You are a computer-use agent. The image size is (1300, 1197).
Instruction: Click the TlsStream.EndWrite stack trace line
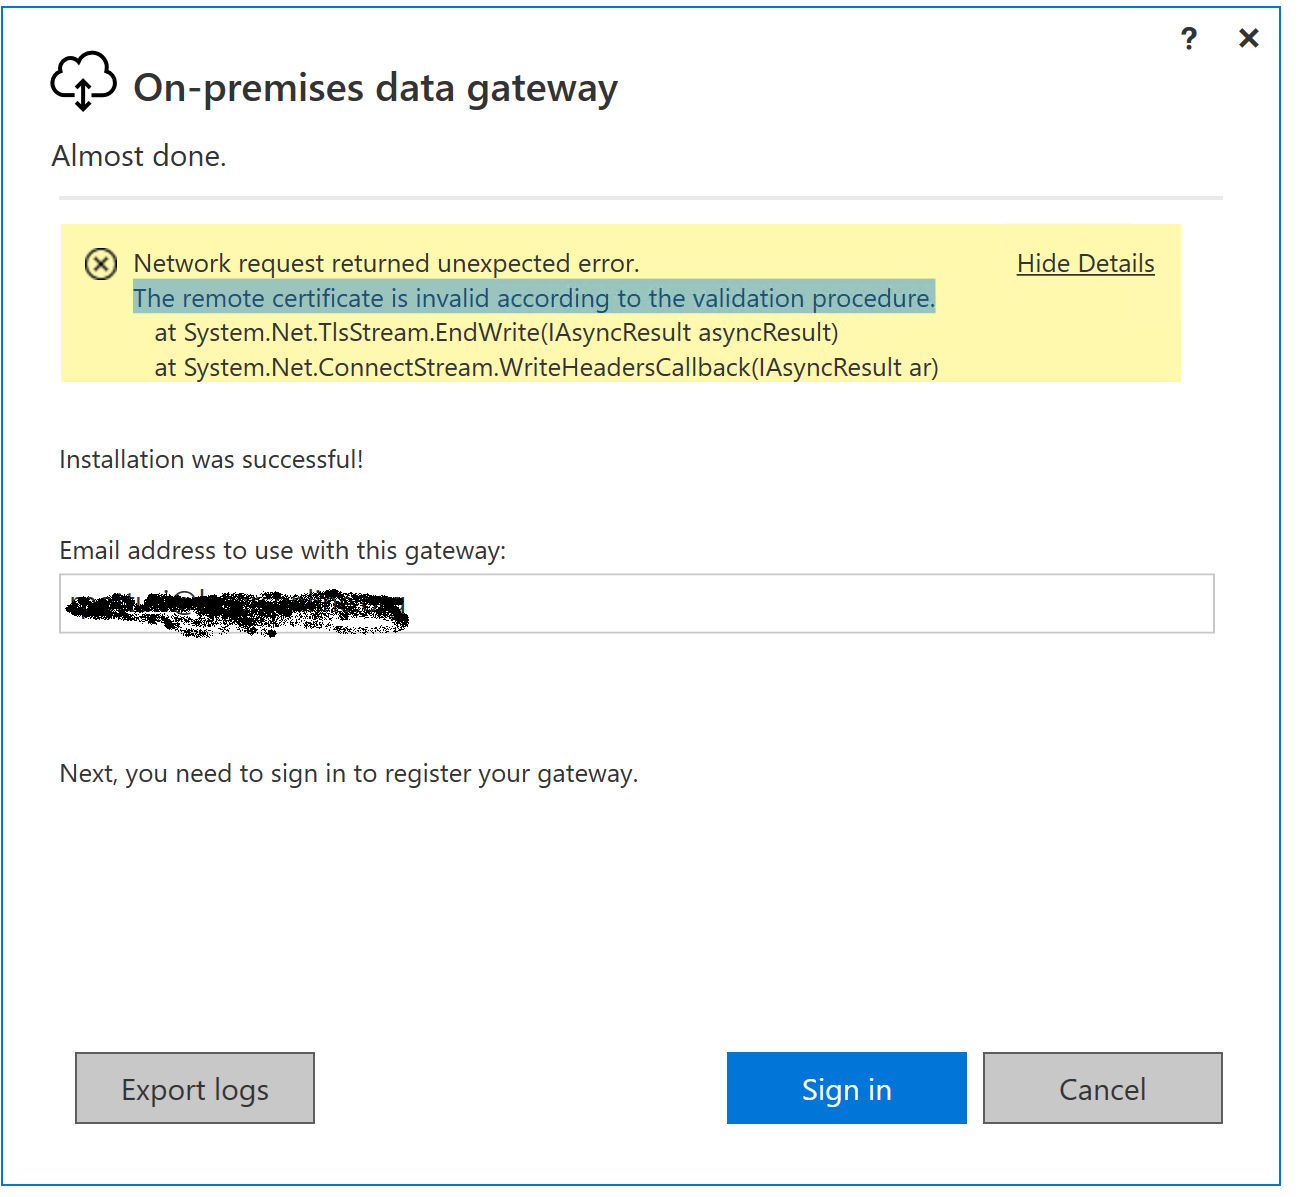[496, 332]
